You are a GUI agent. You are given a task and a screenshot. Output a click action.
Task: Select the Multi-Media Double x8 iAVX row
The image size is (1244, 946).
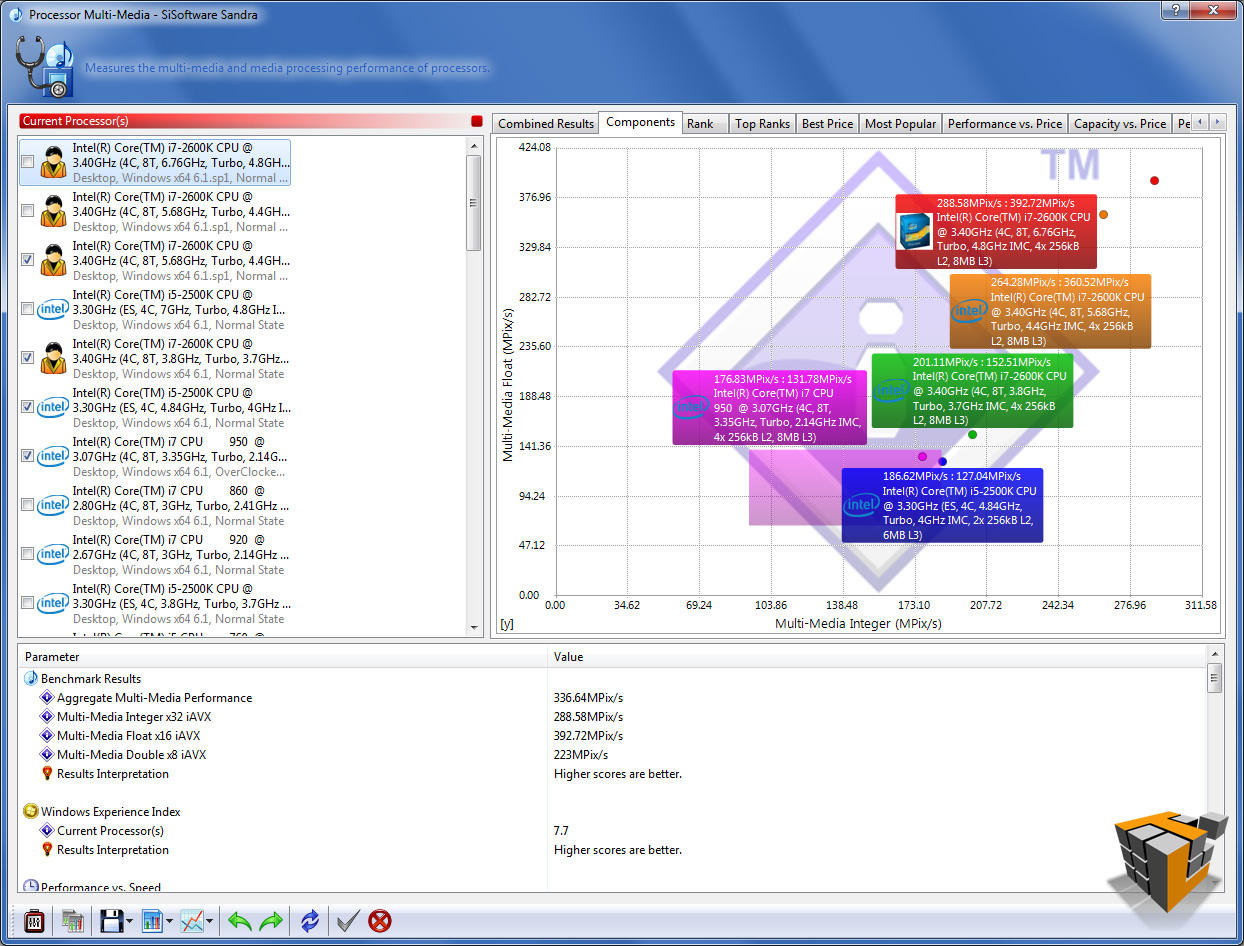point(614,755)
